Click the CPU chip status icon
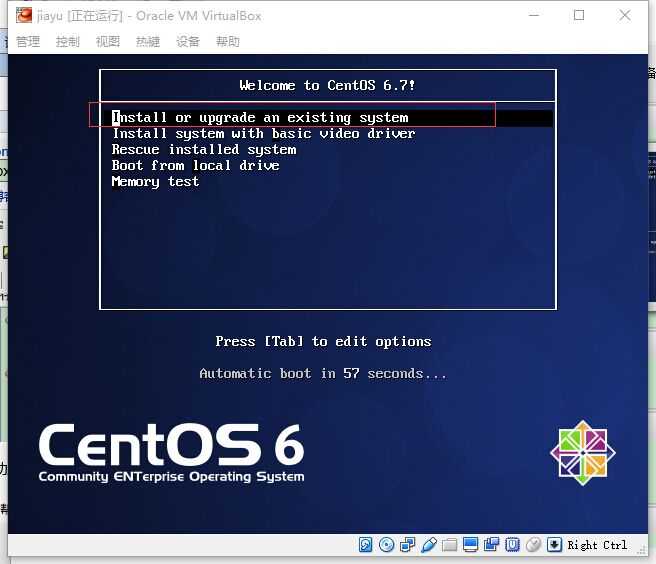This screenshot has height=564, width=656. click(x=512, y=545)
